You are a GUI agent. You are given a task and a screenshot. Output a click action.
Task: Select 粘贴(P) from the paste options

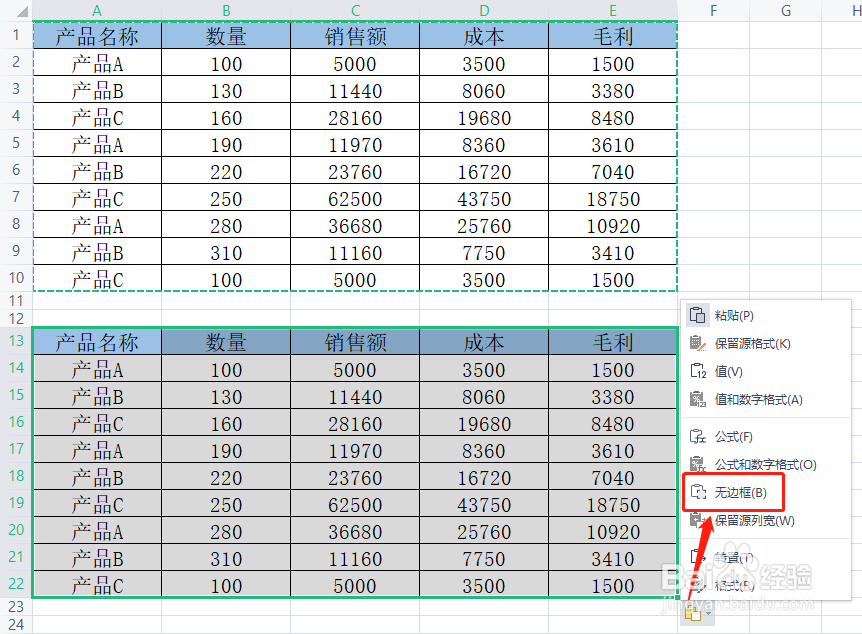[x=735, y=316]
